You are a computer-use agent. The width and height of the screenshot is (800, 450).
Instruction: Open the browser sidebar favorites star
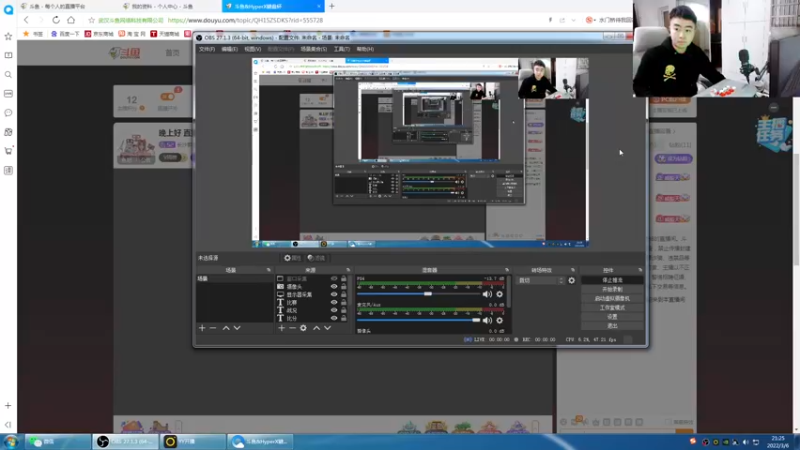(8, 36)
